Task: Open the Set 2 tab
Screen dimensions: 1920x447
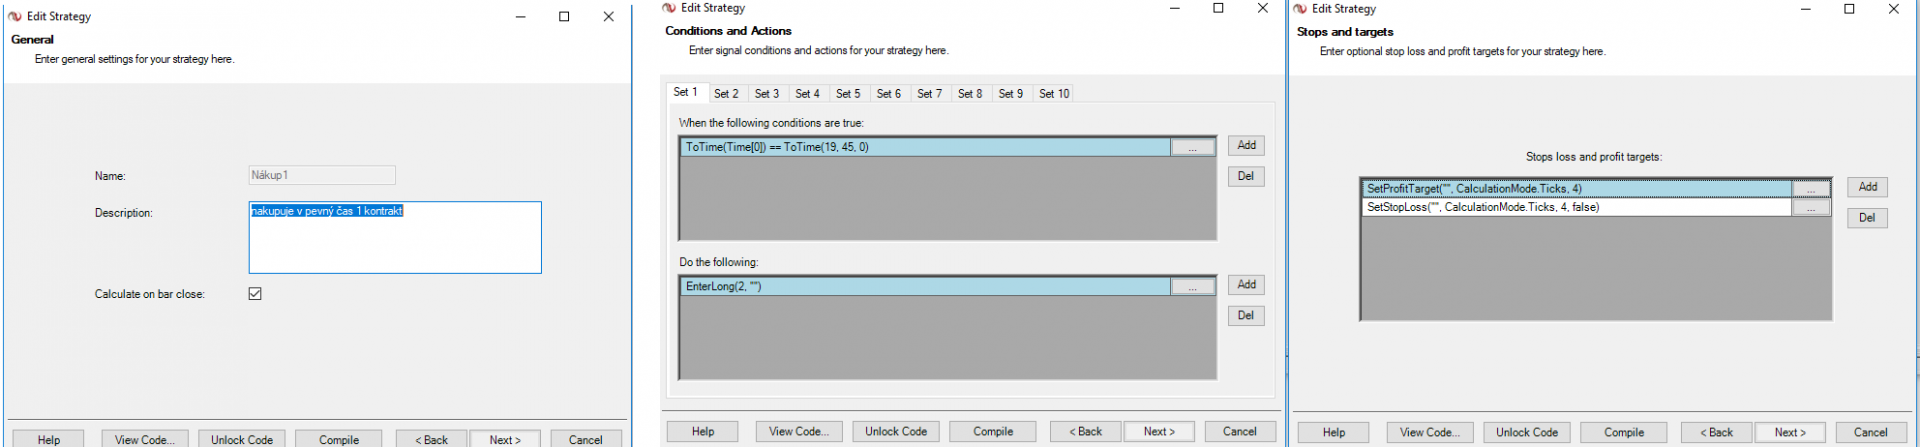Action: (x=726, y=94)
